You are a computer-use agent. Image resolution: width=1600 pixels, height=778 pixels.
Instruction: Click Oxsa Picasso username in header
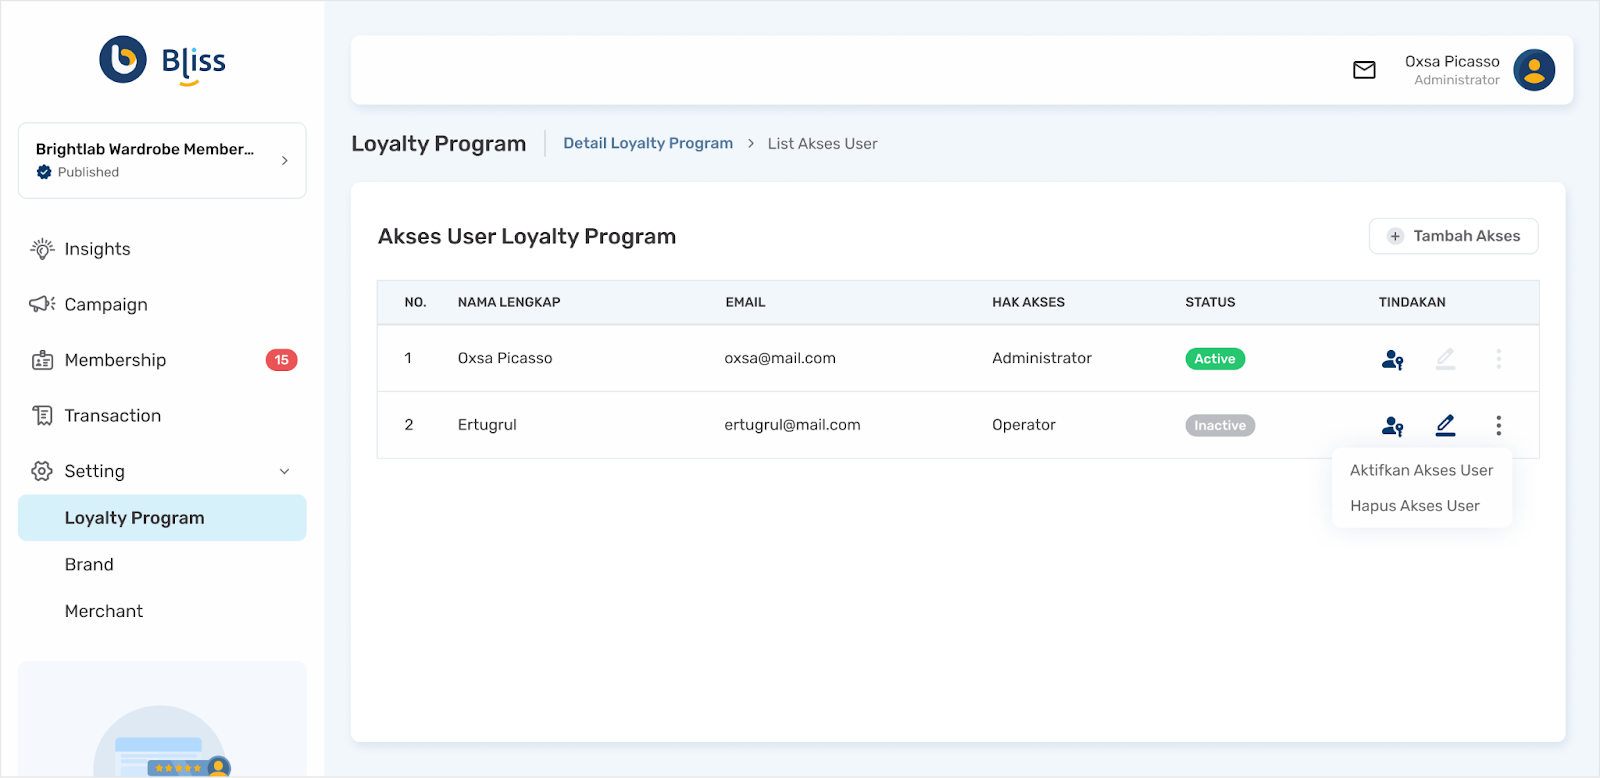1452,61
